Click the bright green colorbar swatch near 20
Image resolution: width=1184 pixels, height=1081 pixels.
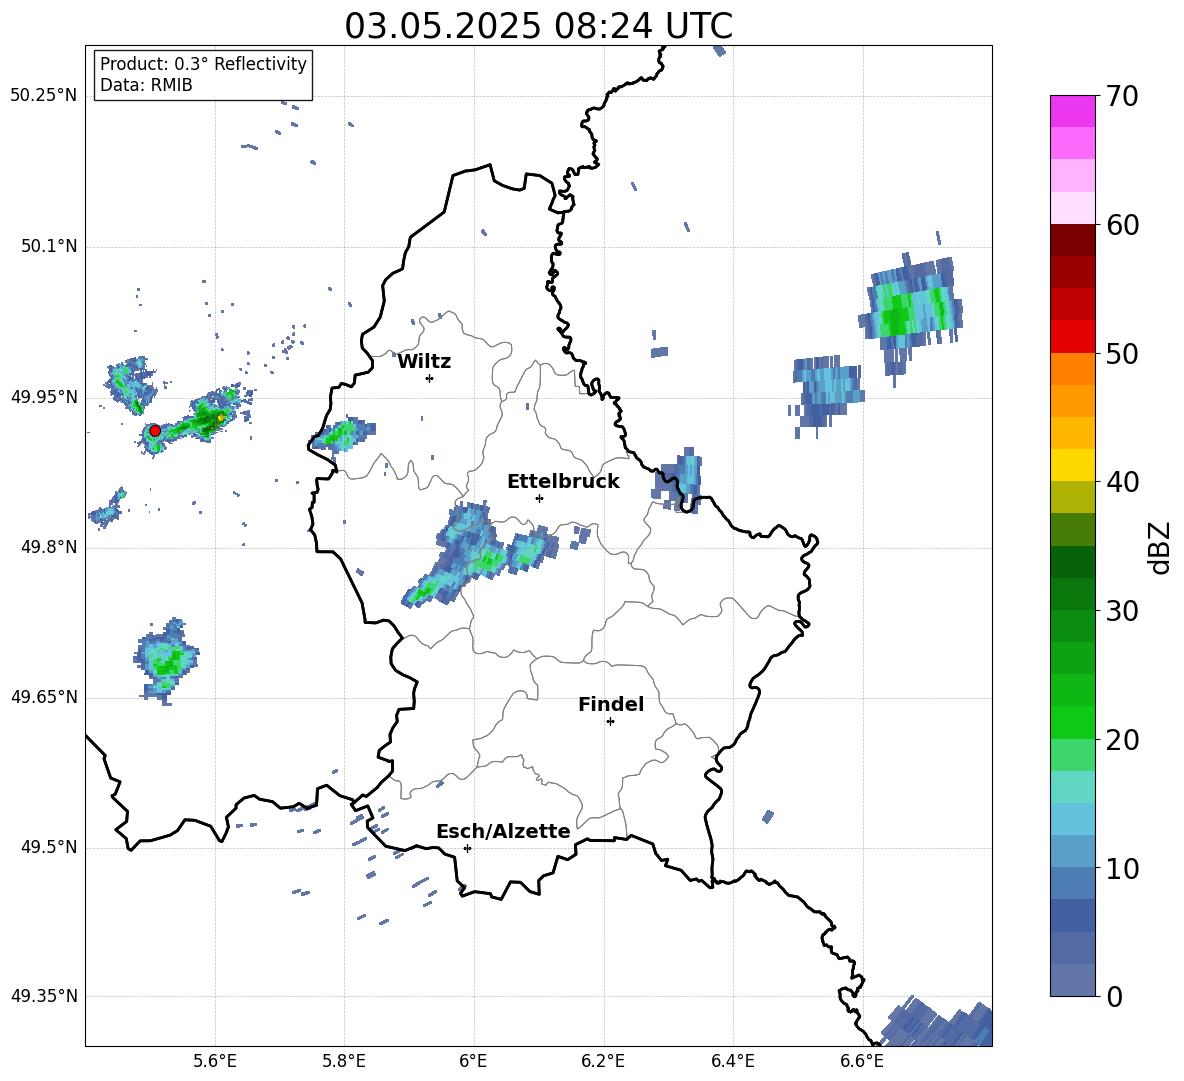pyautogui.click(x=1072, y=722)
